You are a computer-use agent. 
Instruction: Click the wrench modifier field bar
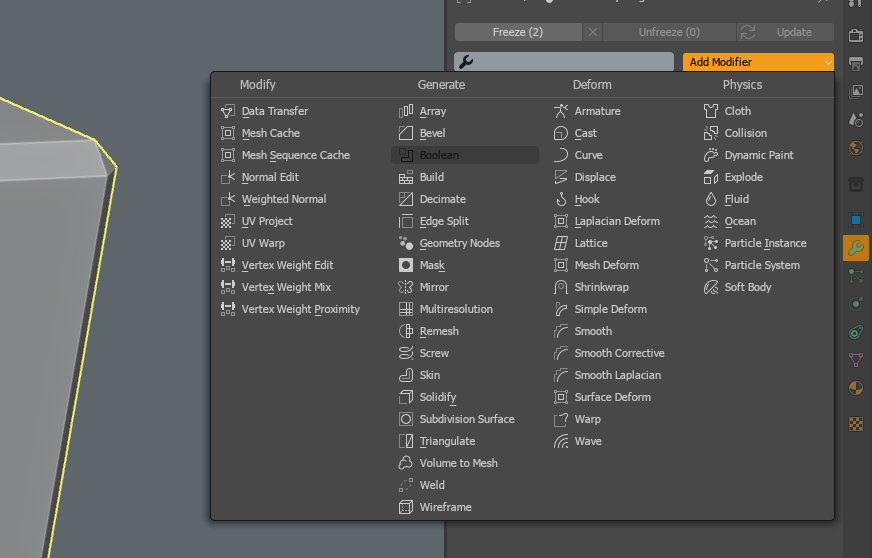coord(564,62)
